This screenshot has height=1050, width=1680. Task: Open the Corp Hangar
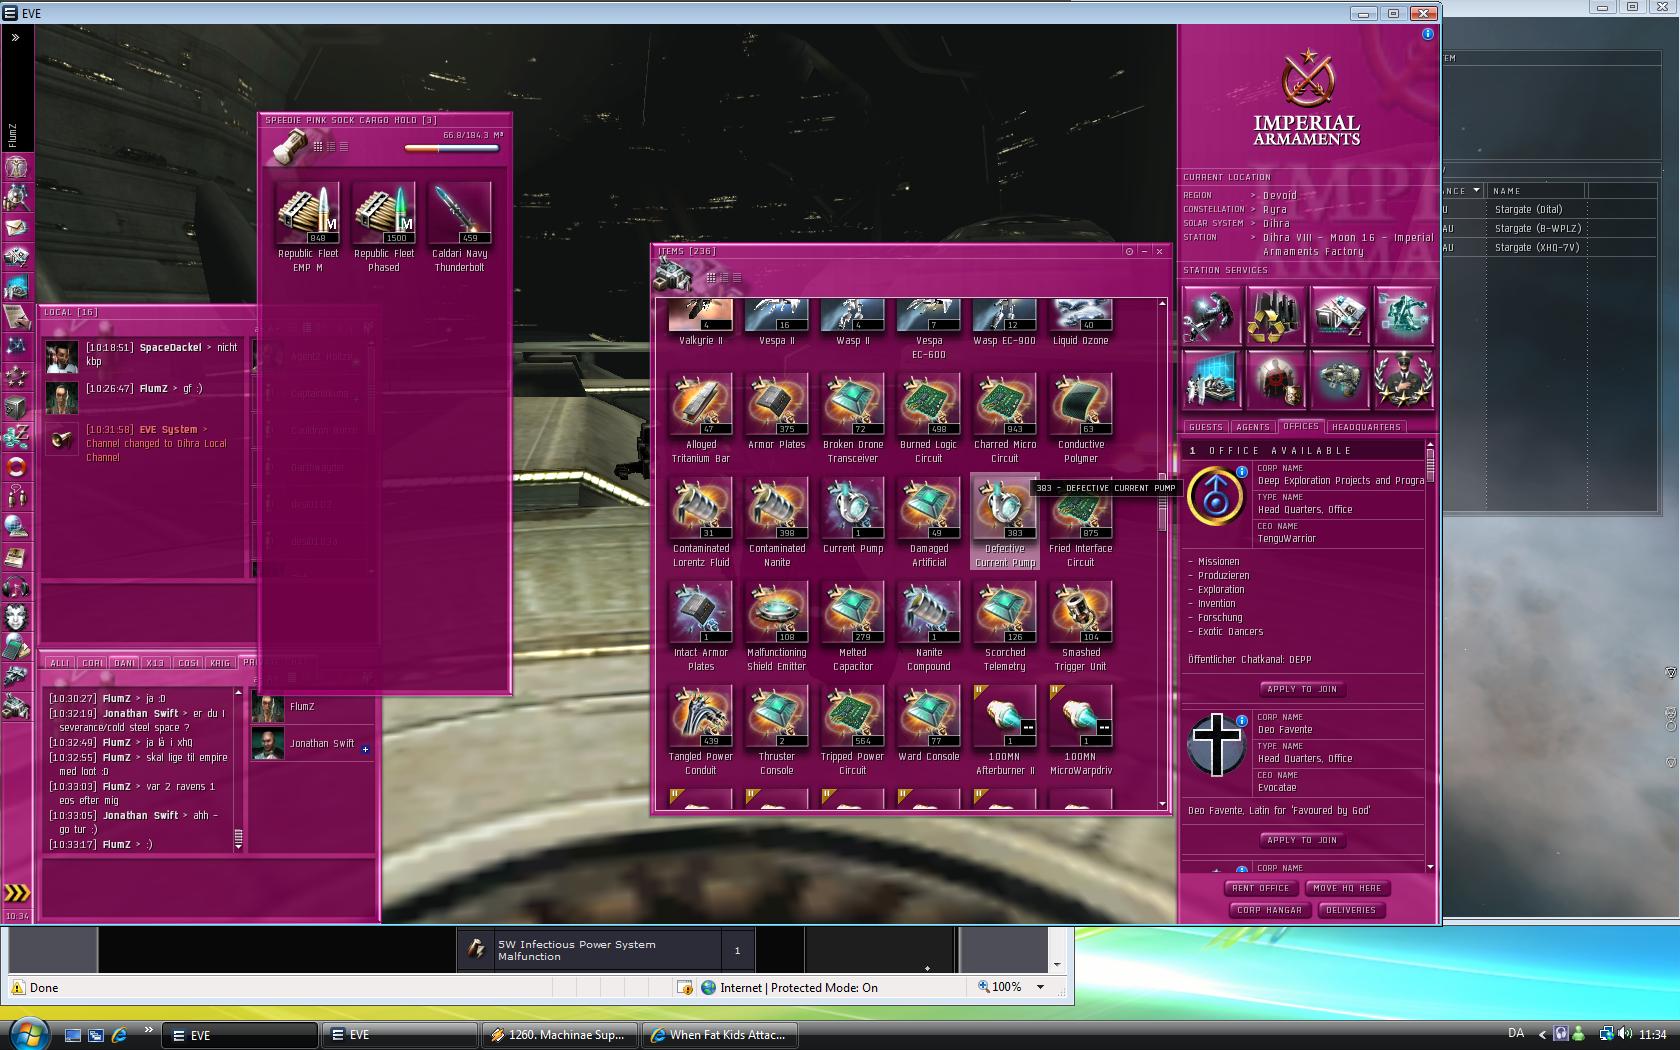1269,910
